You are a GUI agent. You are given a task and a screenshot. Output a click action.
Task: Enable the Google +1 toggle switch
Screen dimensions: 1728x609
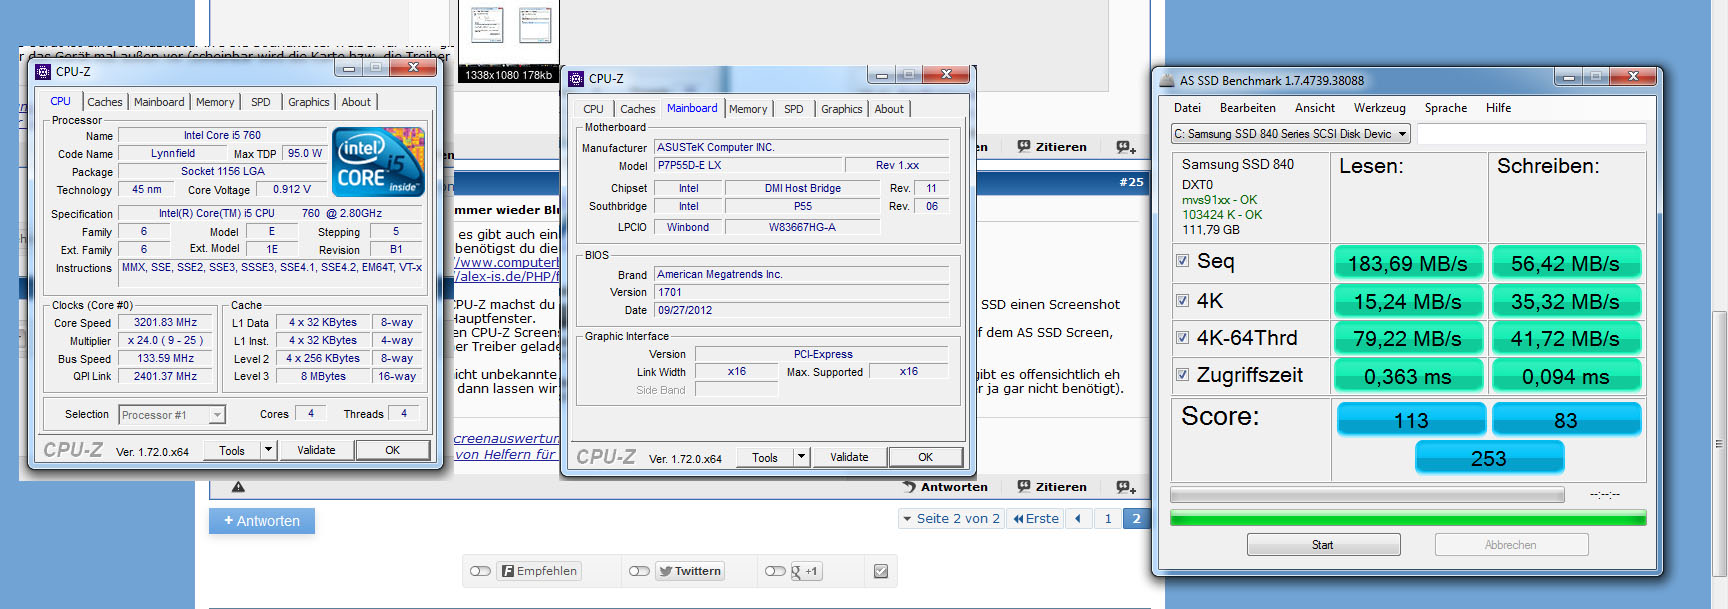tap(775, 571)
